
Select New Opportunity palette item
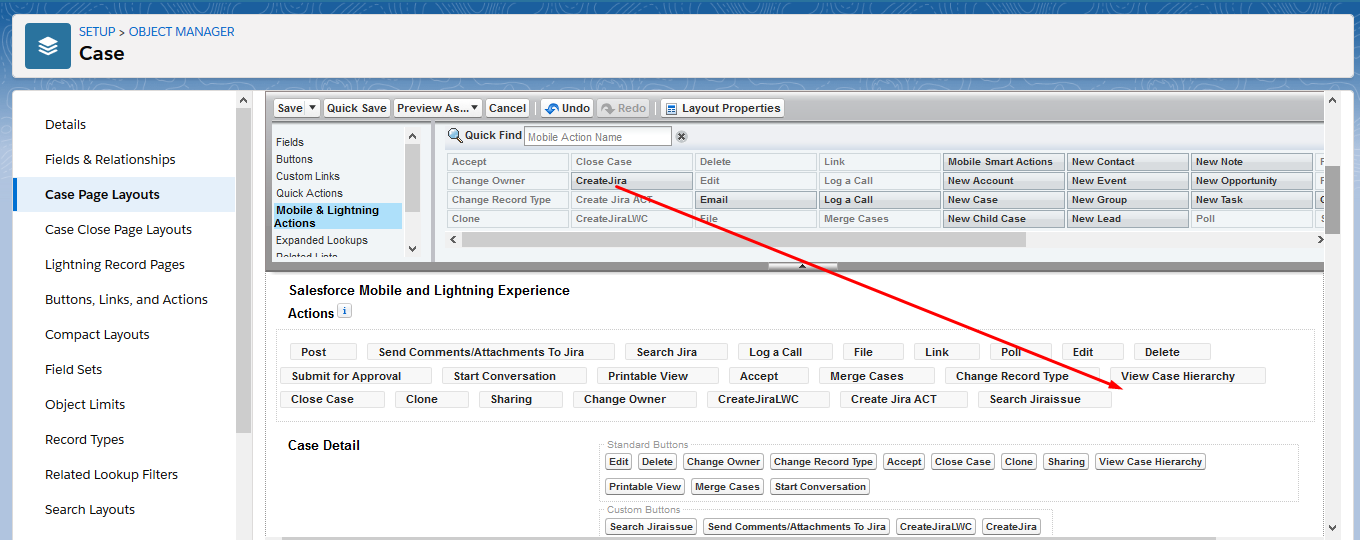pyautogui.click(x=1252, y=181)
